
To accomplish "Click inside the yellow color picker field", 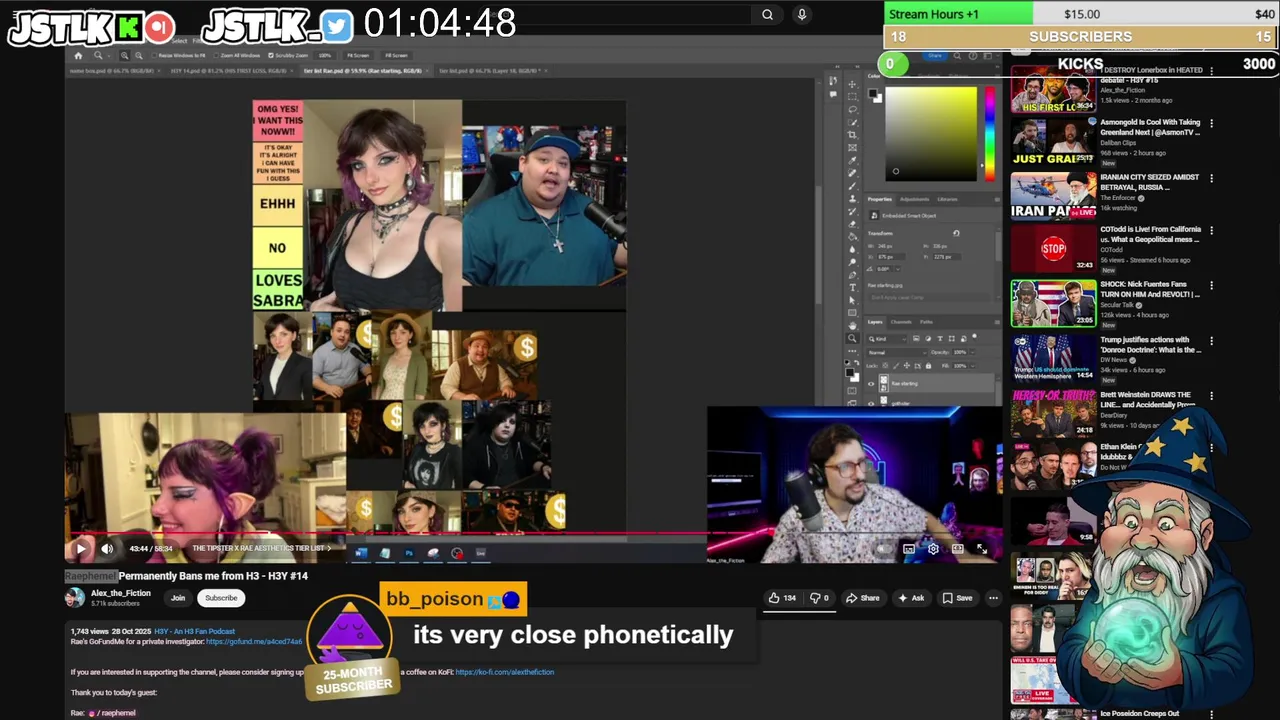I will point(931,133).
